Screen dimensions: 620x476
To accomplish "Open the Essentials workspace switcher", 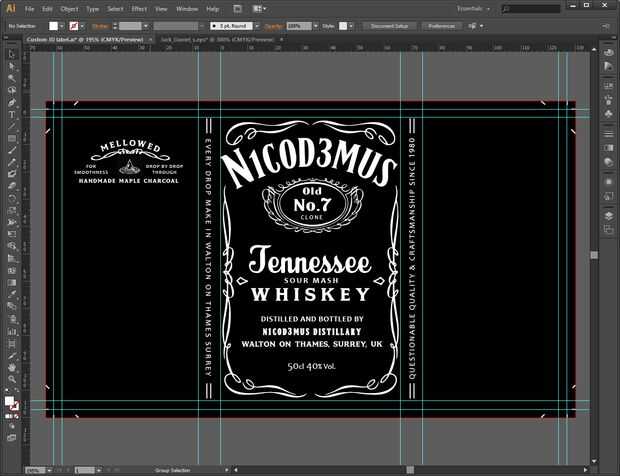I will point(474,9).
